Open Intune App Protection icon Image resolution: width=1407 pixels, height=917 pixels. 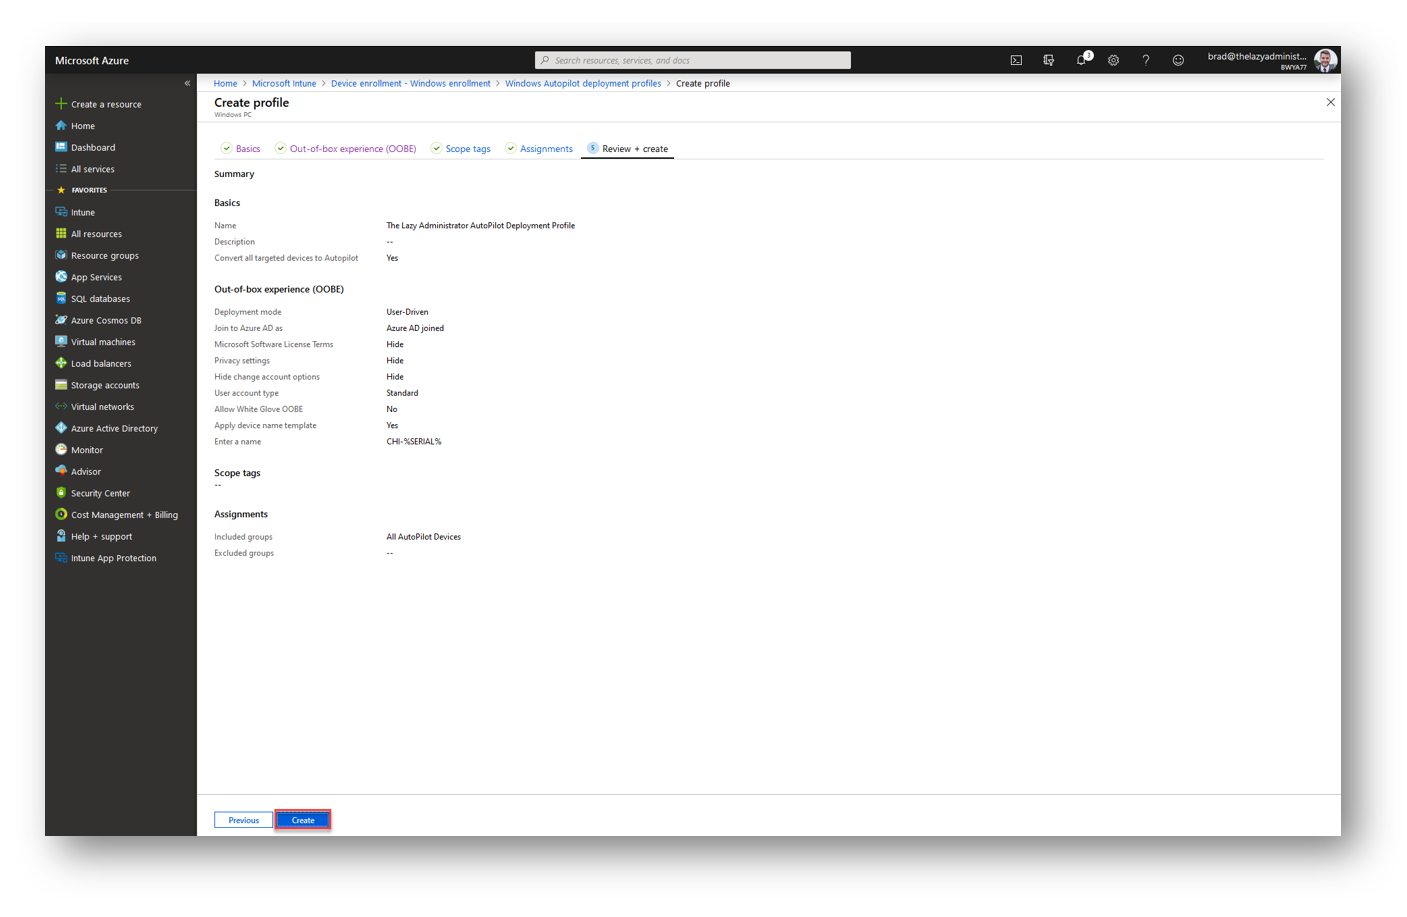click(61, 558)
